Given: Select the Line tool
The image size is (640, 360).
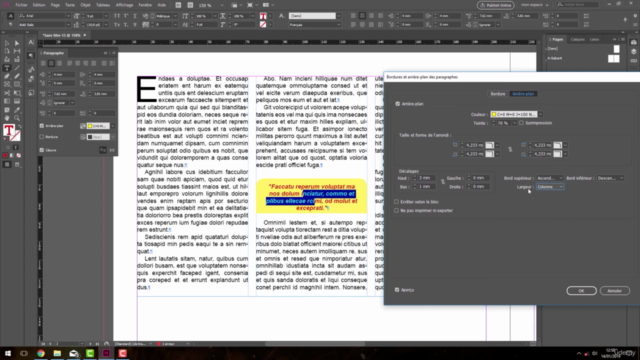Looking at the screenshot, I should (x=17, y=68).
